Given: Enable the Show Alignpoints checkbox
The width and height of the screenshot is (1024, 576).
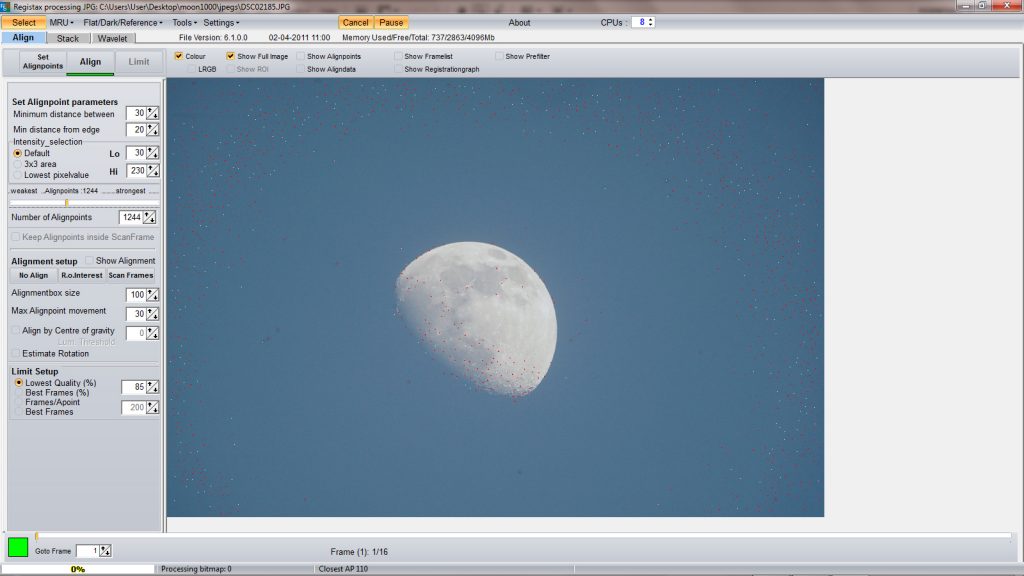Looking at the screenshot, I should coord(301,57).
